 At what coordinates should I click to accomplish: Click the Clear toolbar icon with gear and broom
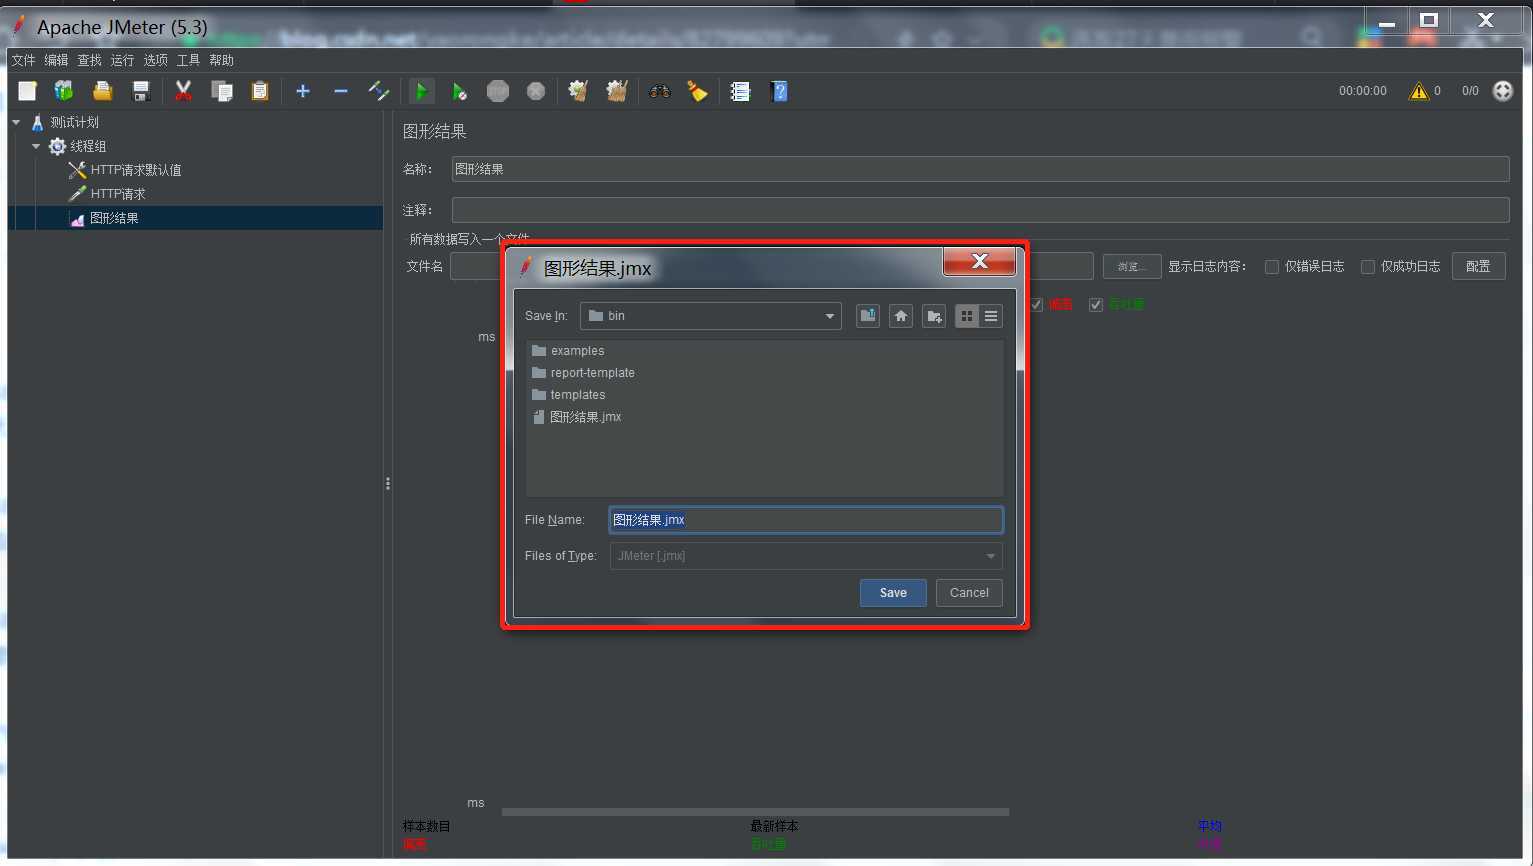tap(578, 91)
